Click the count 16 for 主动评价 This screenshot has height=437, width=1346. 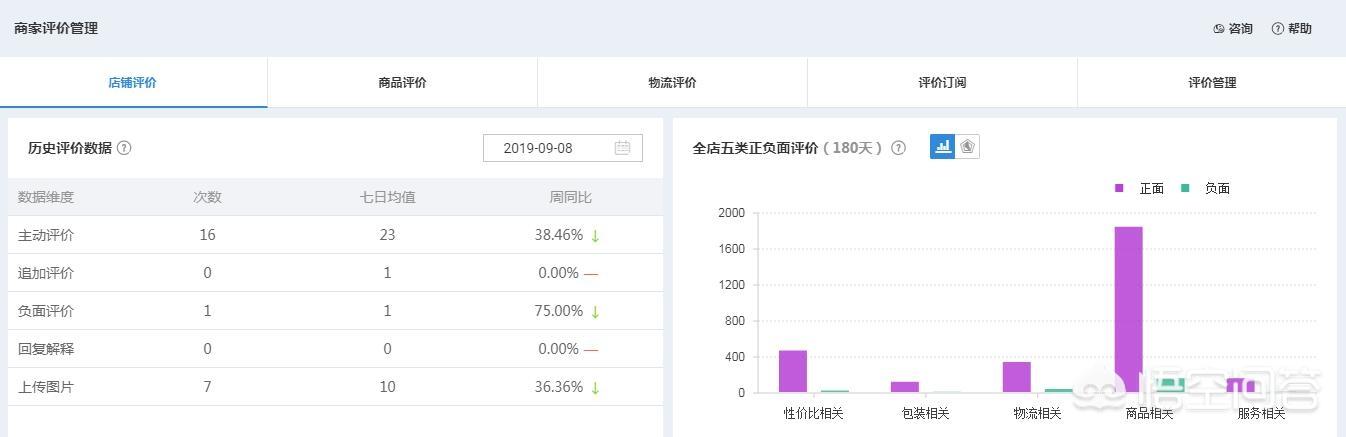click(207, 235)
